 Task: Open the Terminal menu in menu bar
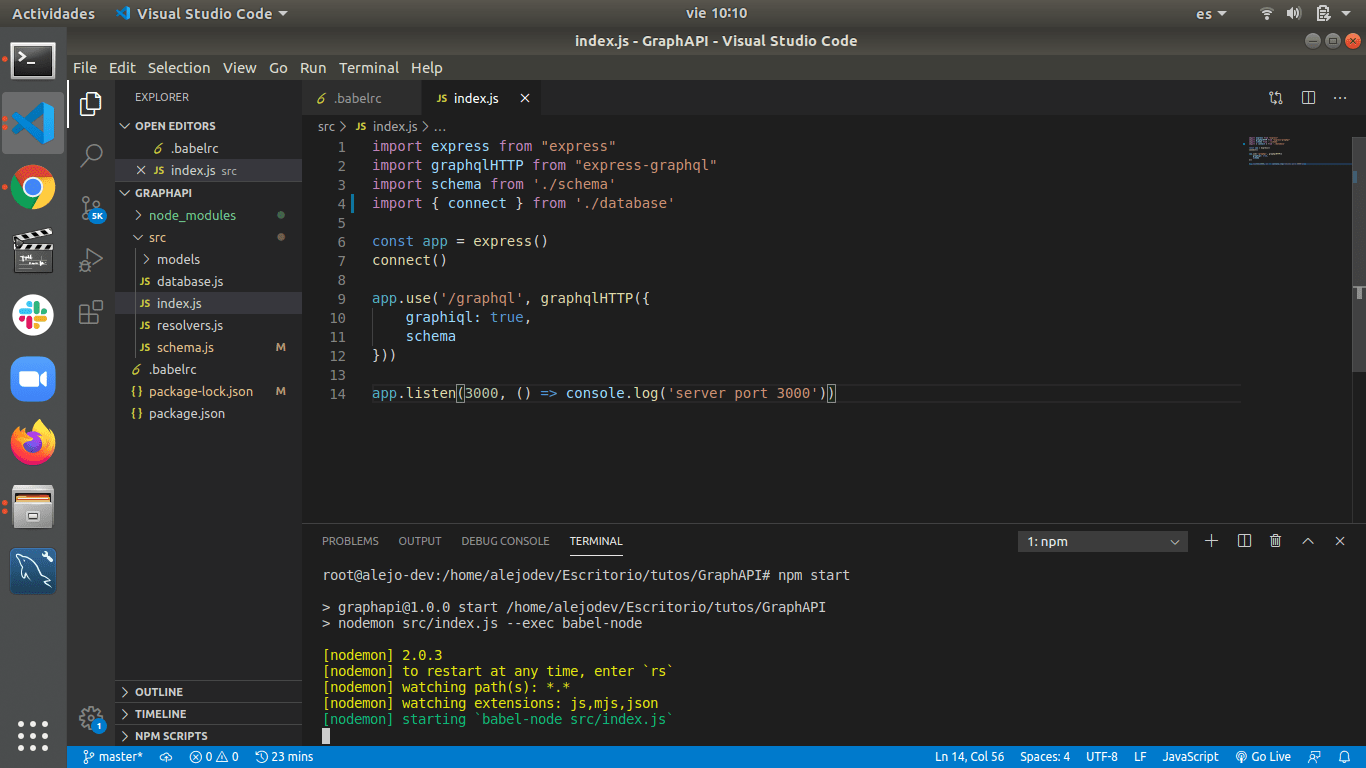[368, 68]
